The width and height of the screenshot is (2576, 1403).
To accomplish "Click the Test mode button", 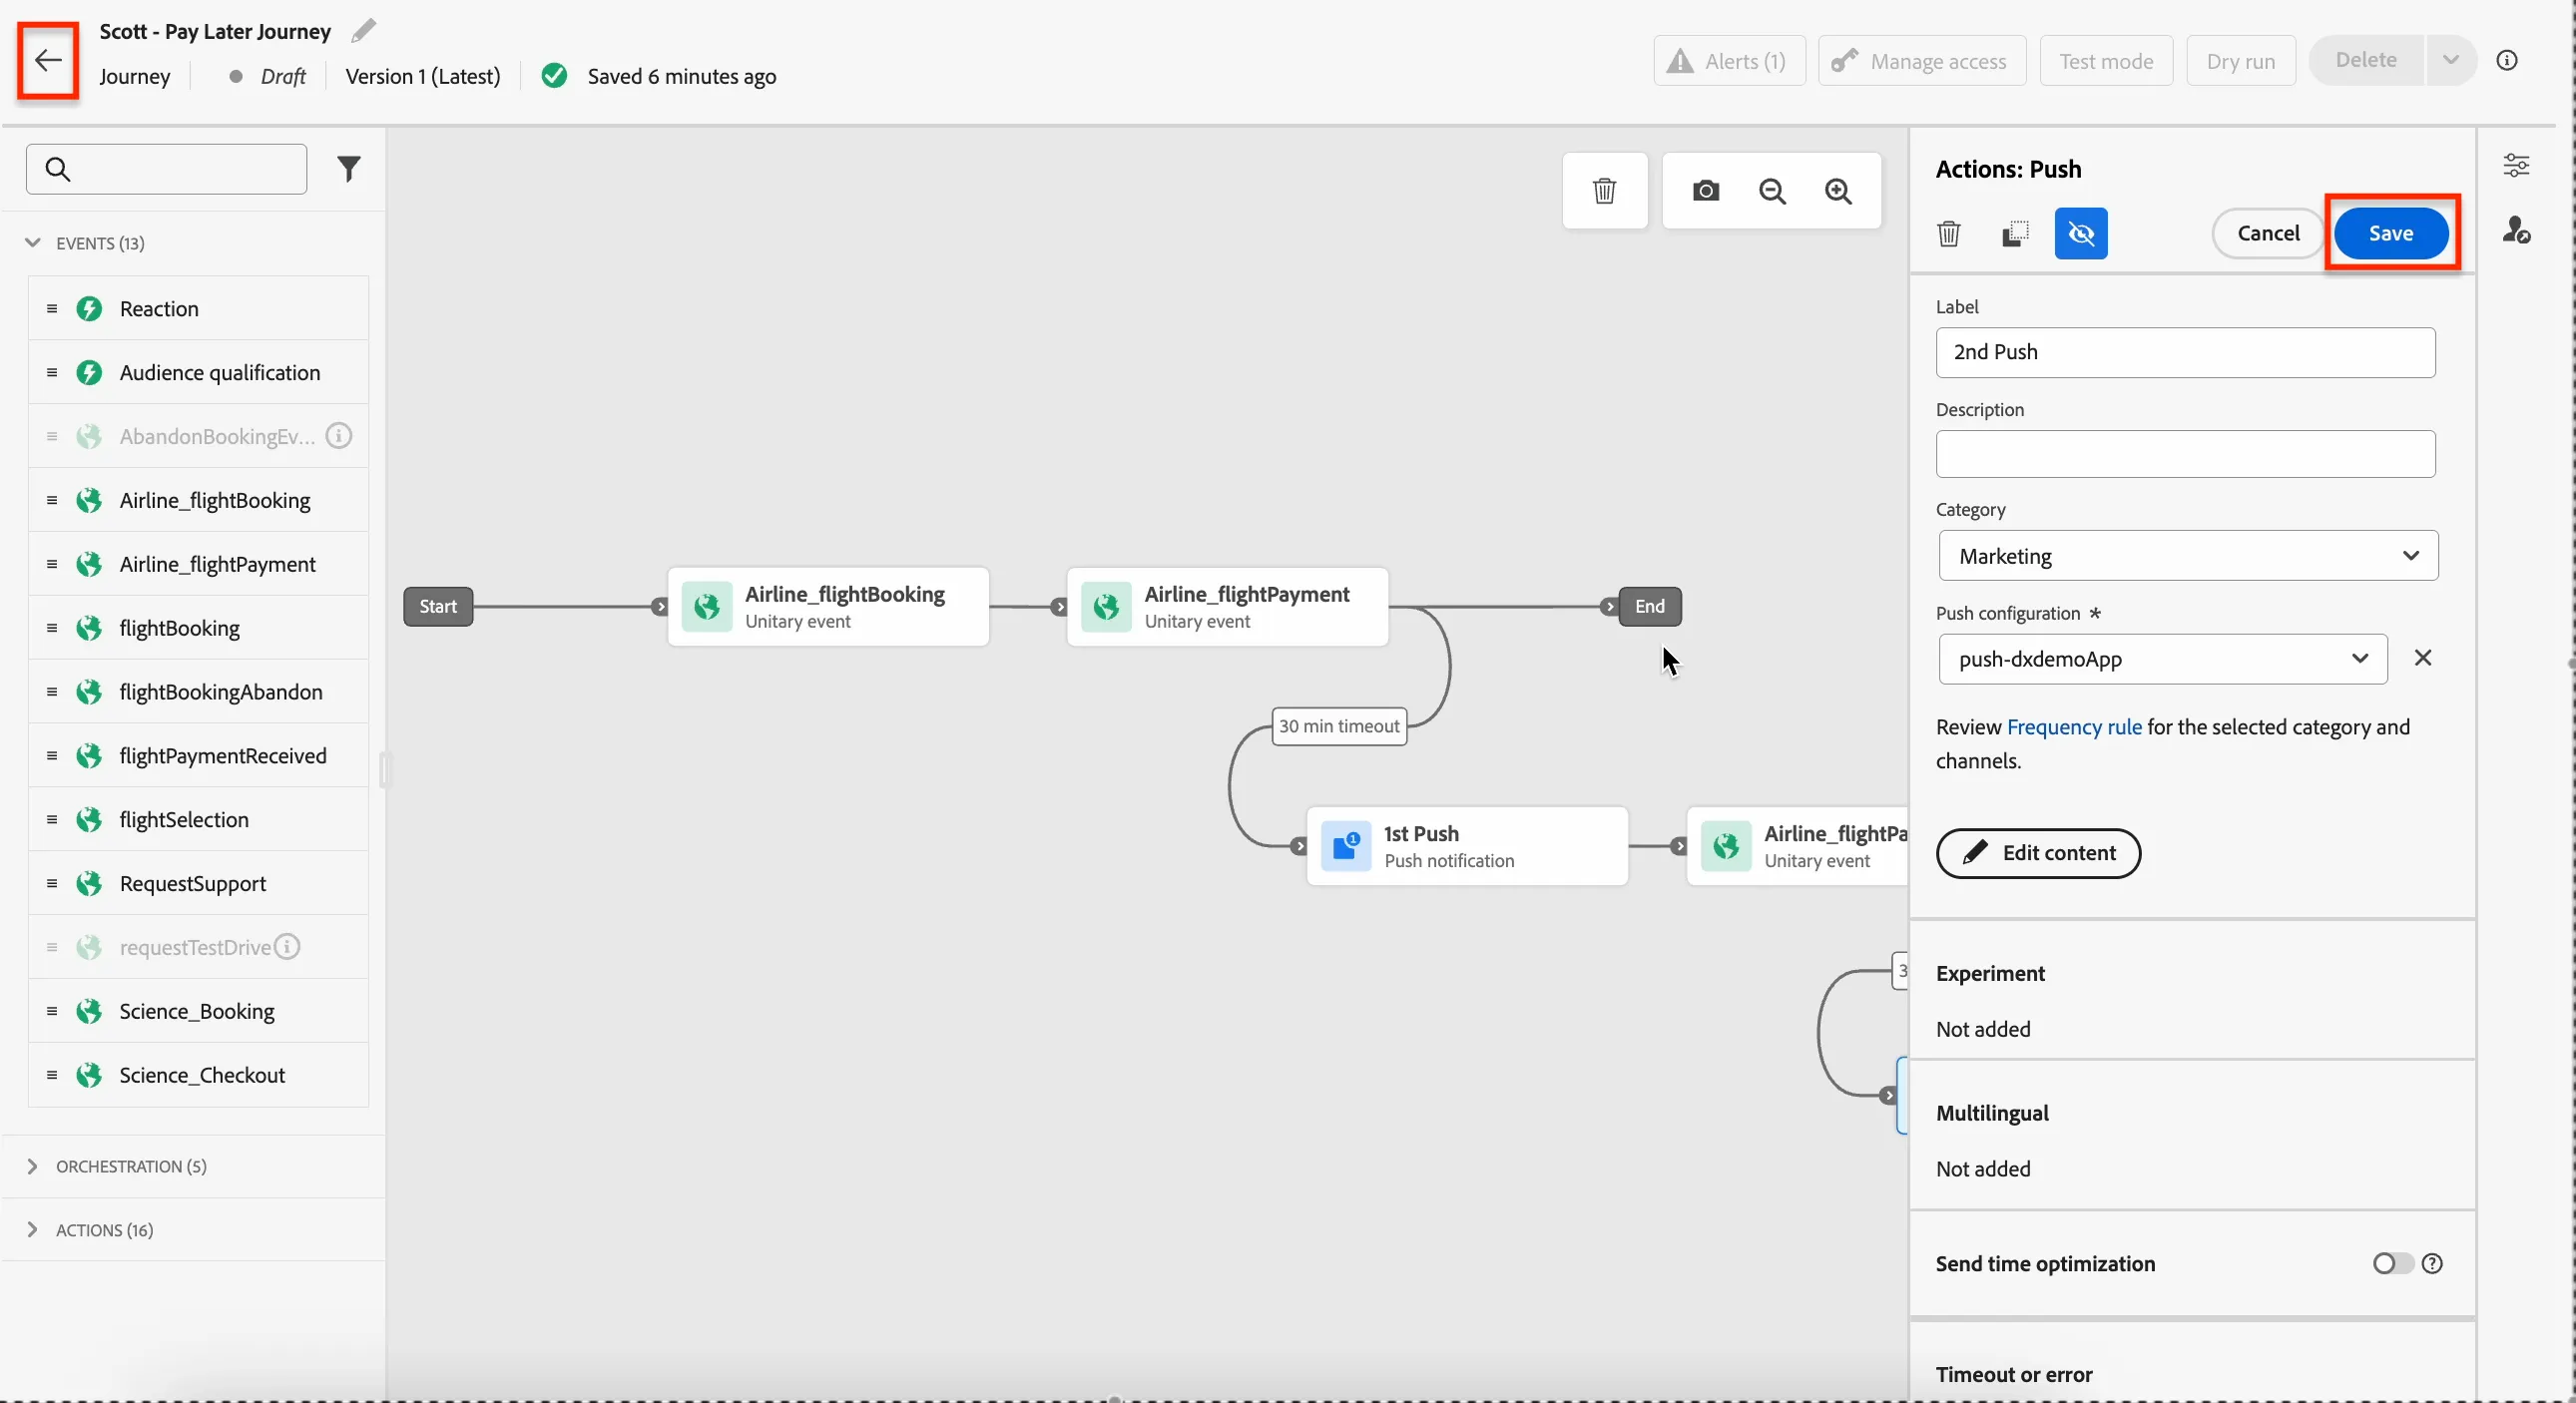I will click(2106, 61).
